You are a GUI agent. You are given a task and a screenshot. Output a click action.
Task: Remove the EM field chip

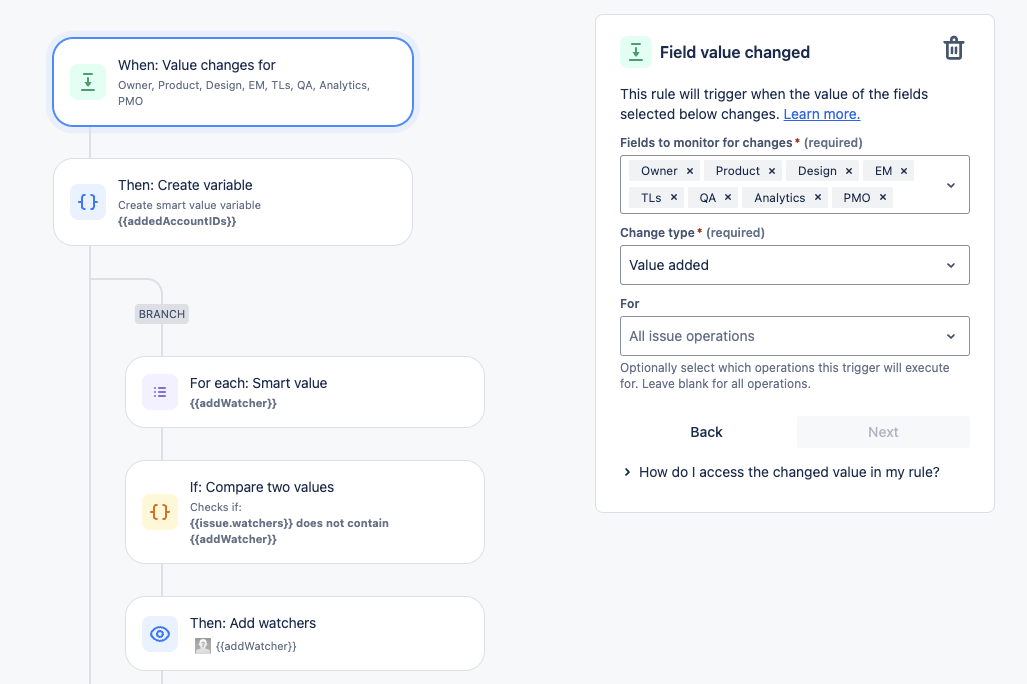904,171
